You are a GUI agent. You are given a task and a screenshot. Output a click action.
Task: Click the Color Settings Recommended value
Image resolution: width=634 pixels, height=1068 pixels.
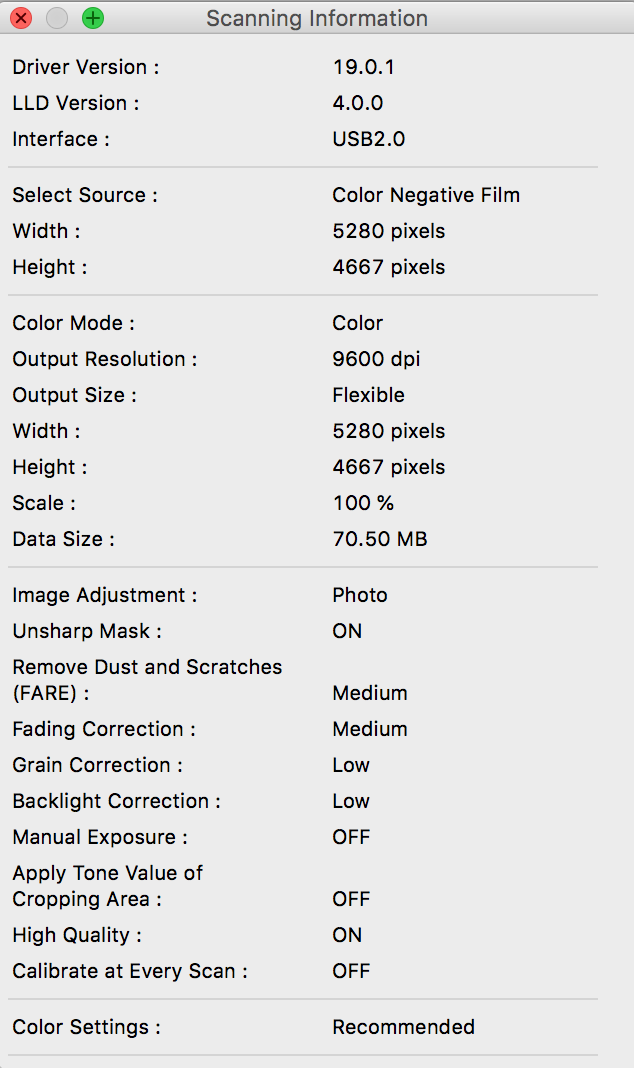point(404,1027)
